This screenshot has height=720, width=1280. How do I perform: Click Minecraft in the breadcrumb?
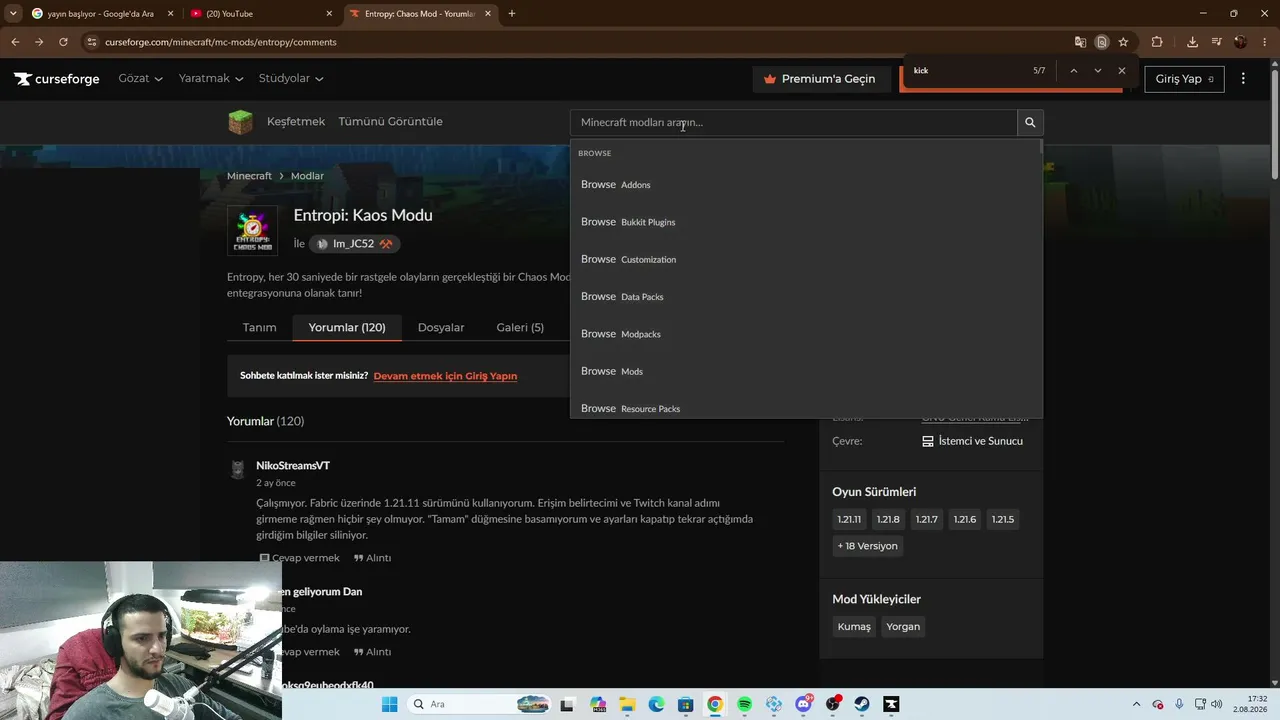(x=249, y=176)
